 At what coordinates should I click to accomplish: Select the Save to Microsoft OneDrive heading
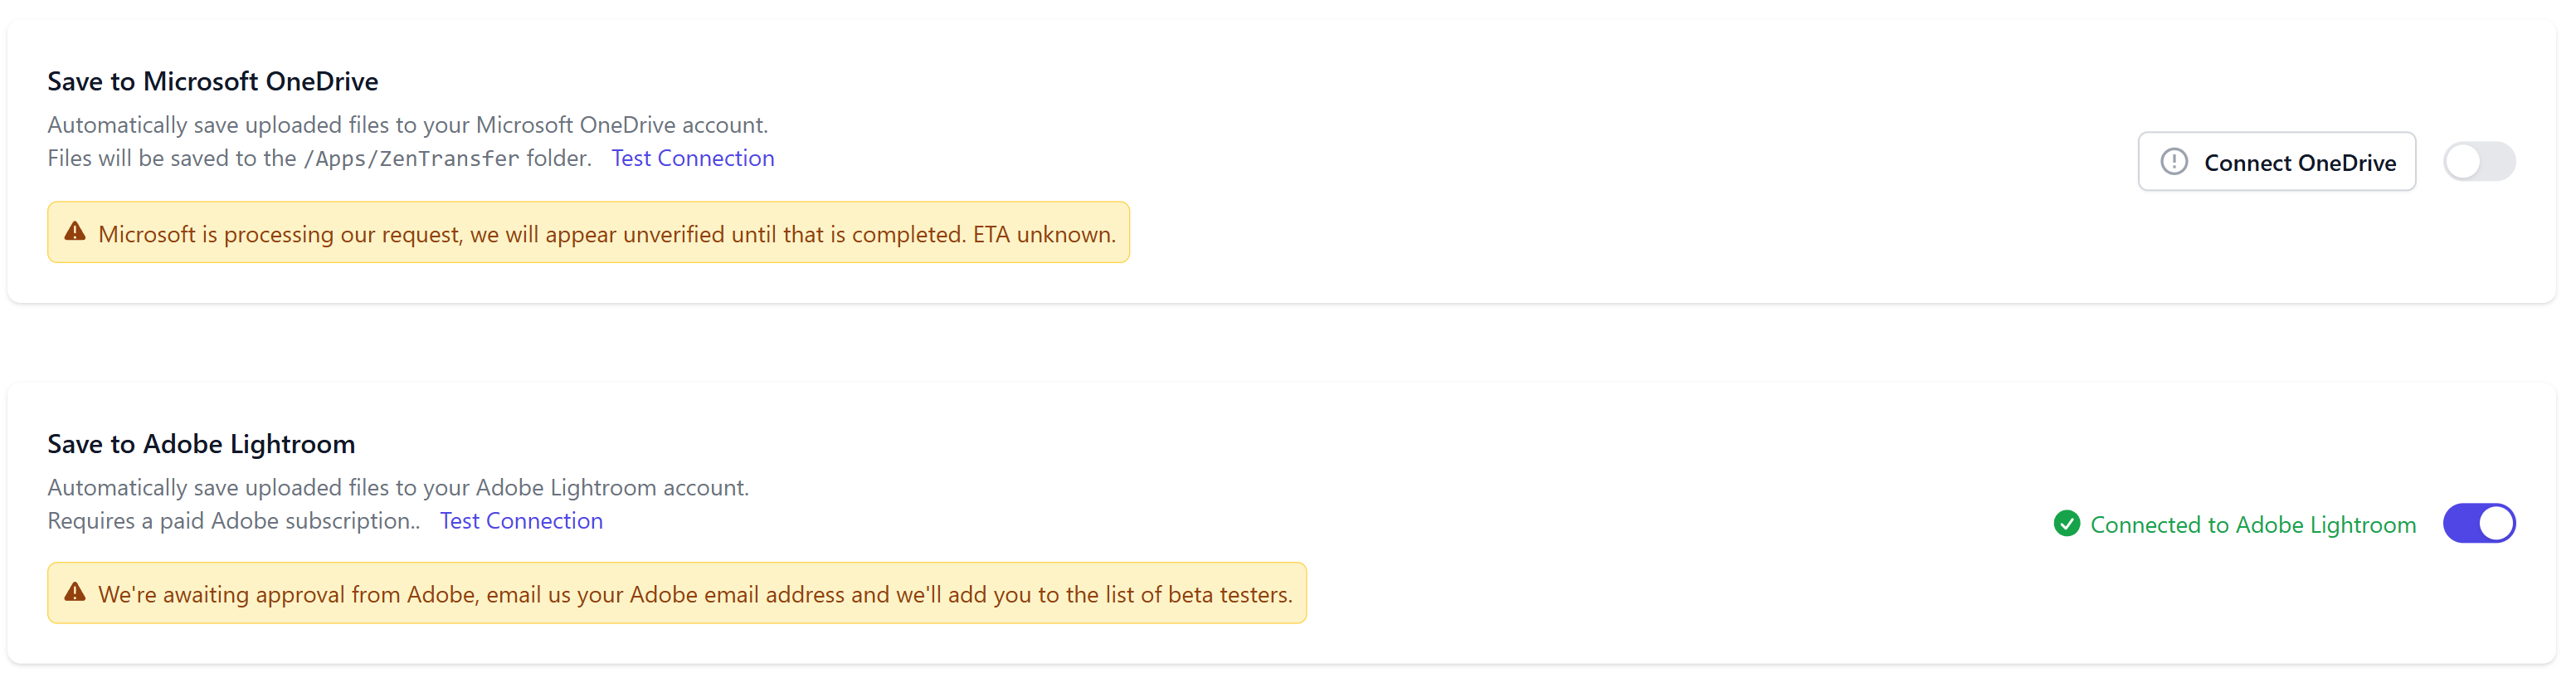click(213, 81)
